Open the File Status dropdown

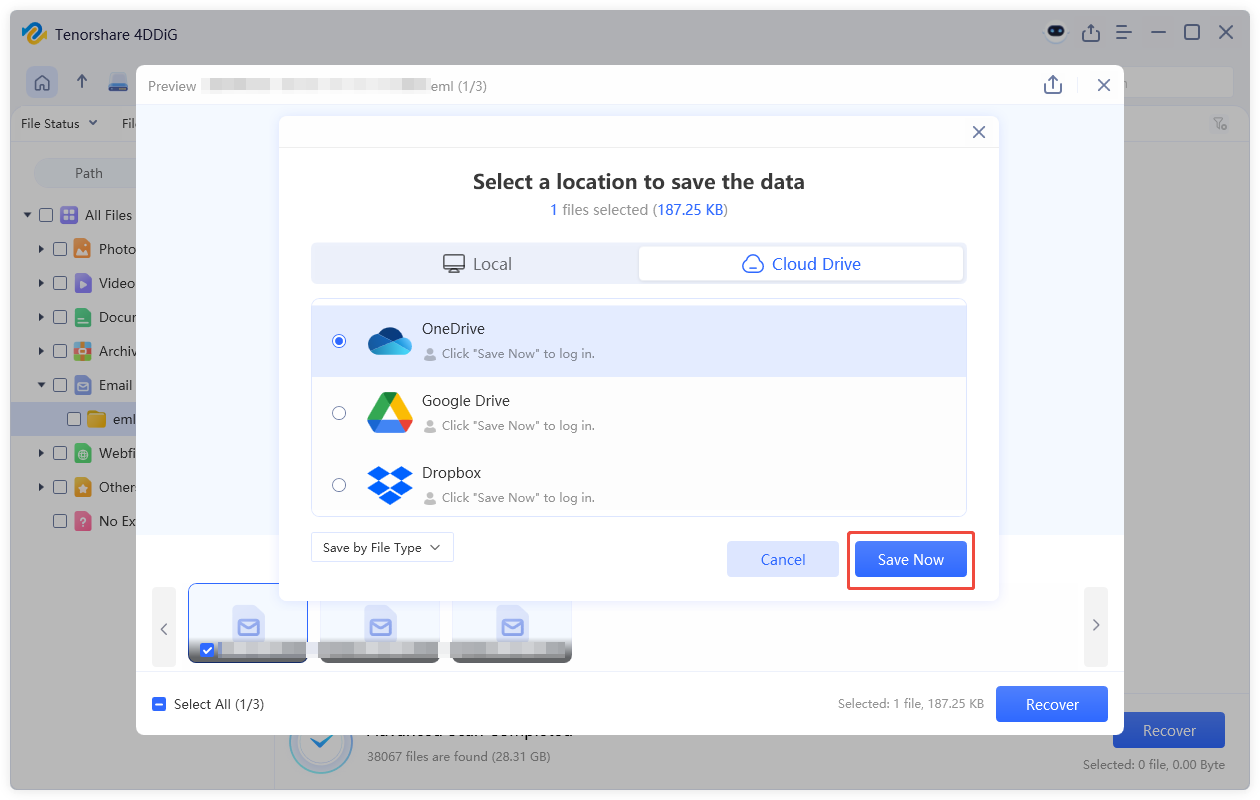coord(58,123)
